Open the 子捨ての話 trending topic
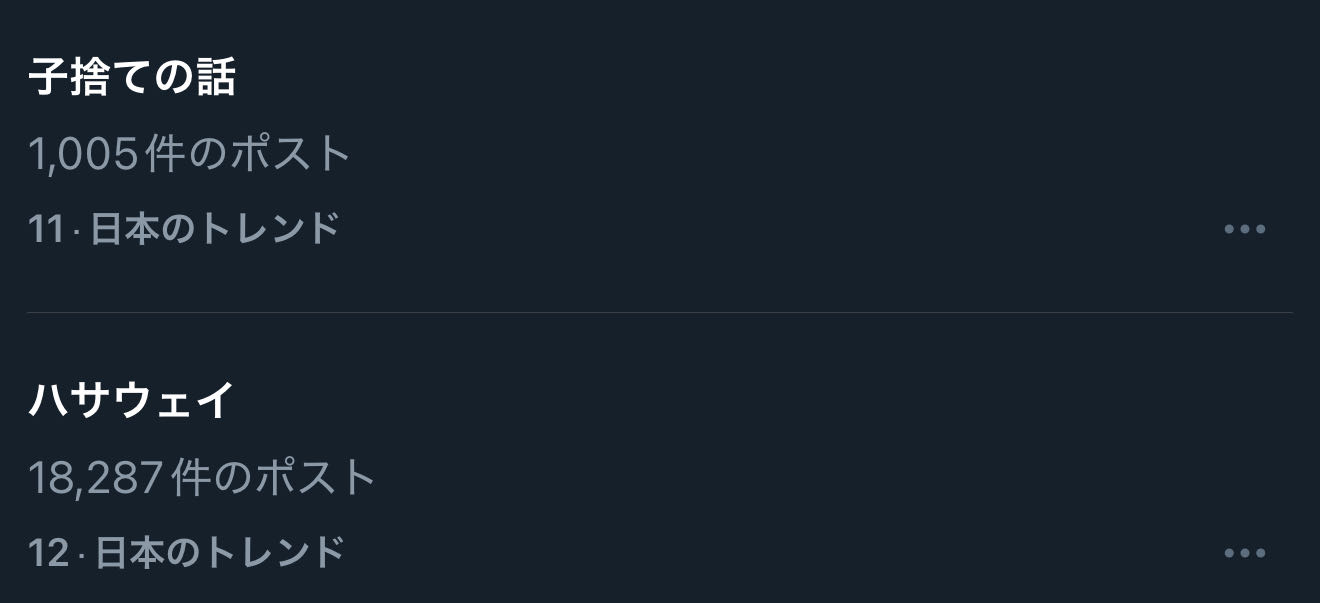Viewport: 1320px width, 603px height. point(132,77)
